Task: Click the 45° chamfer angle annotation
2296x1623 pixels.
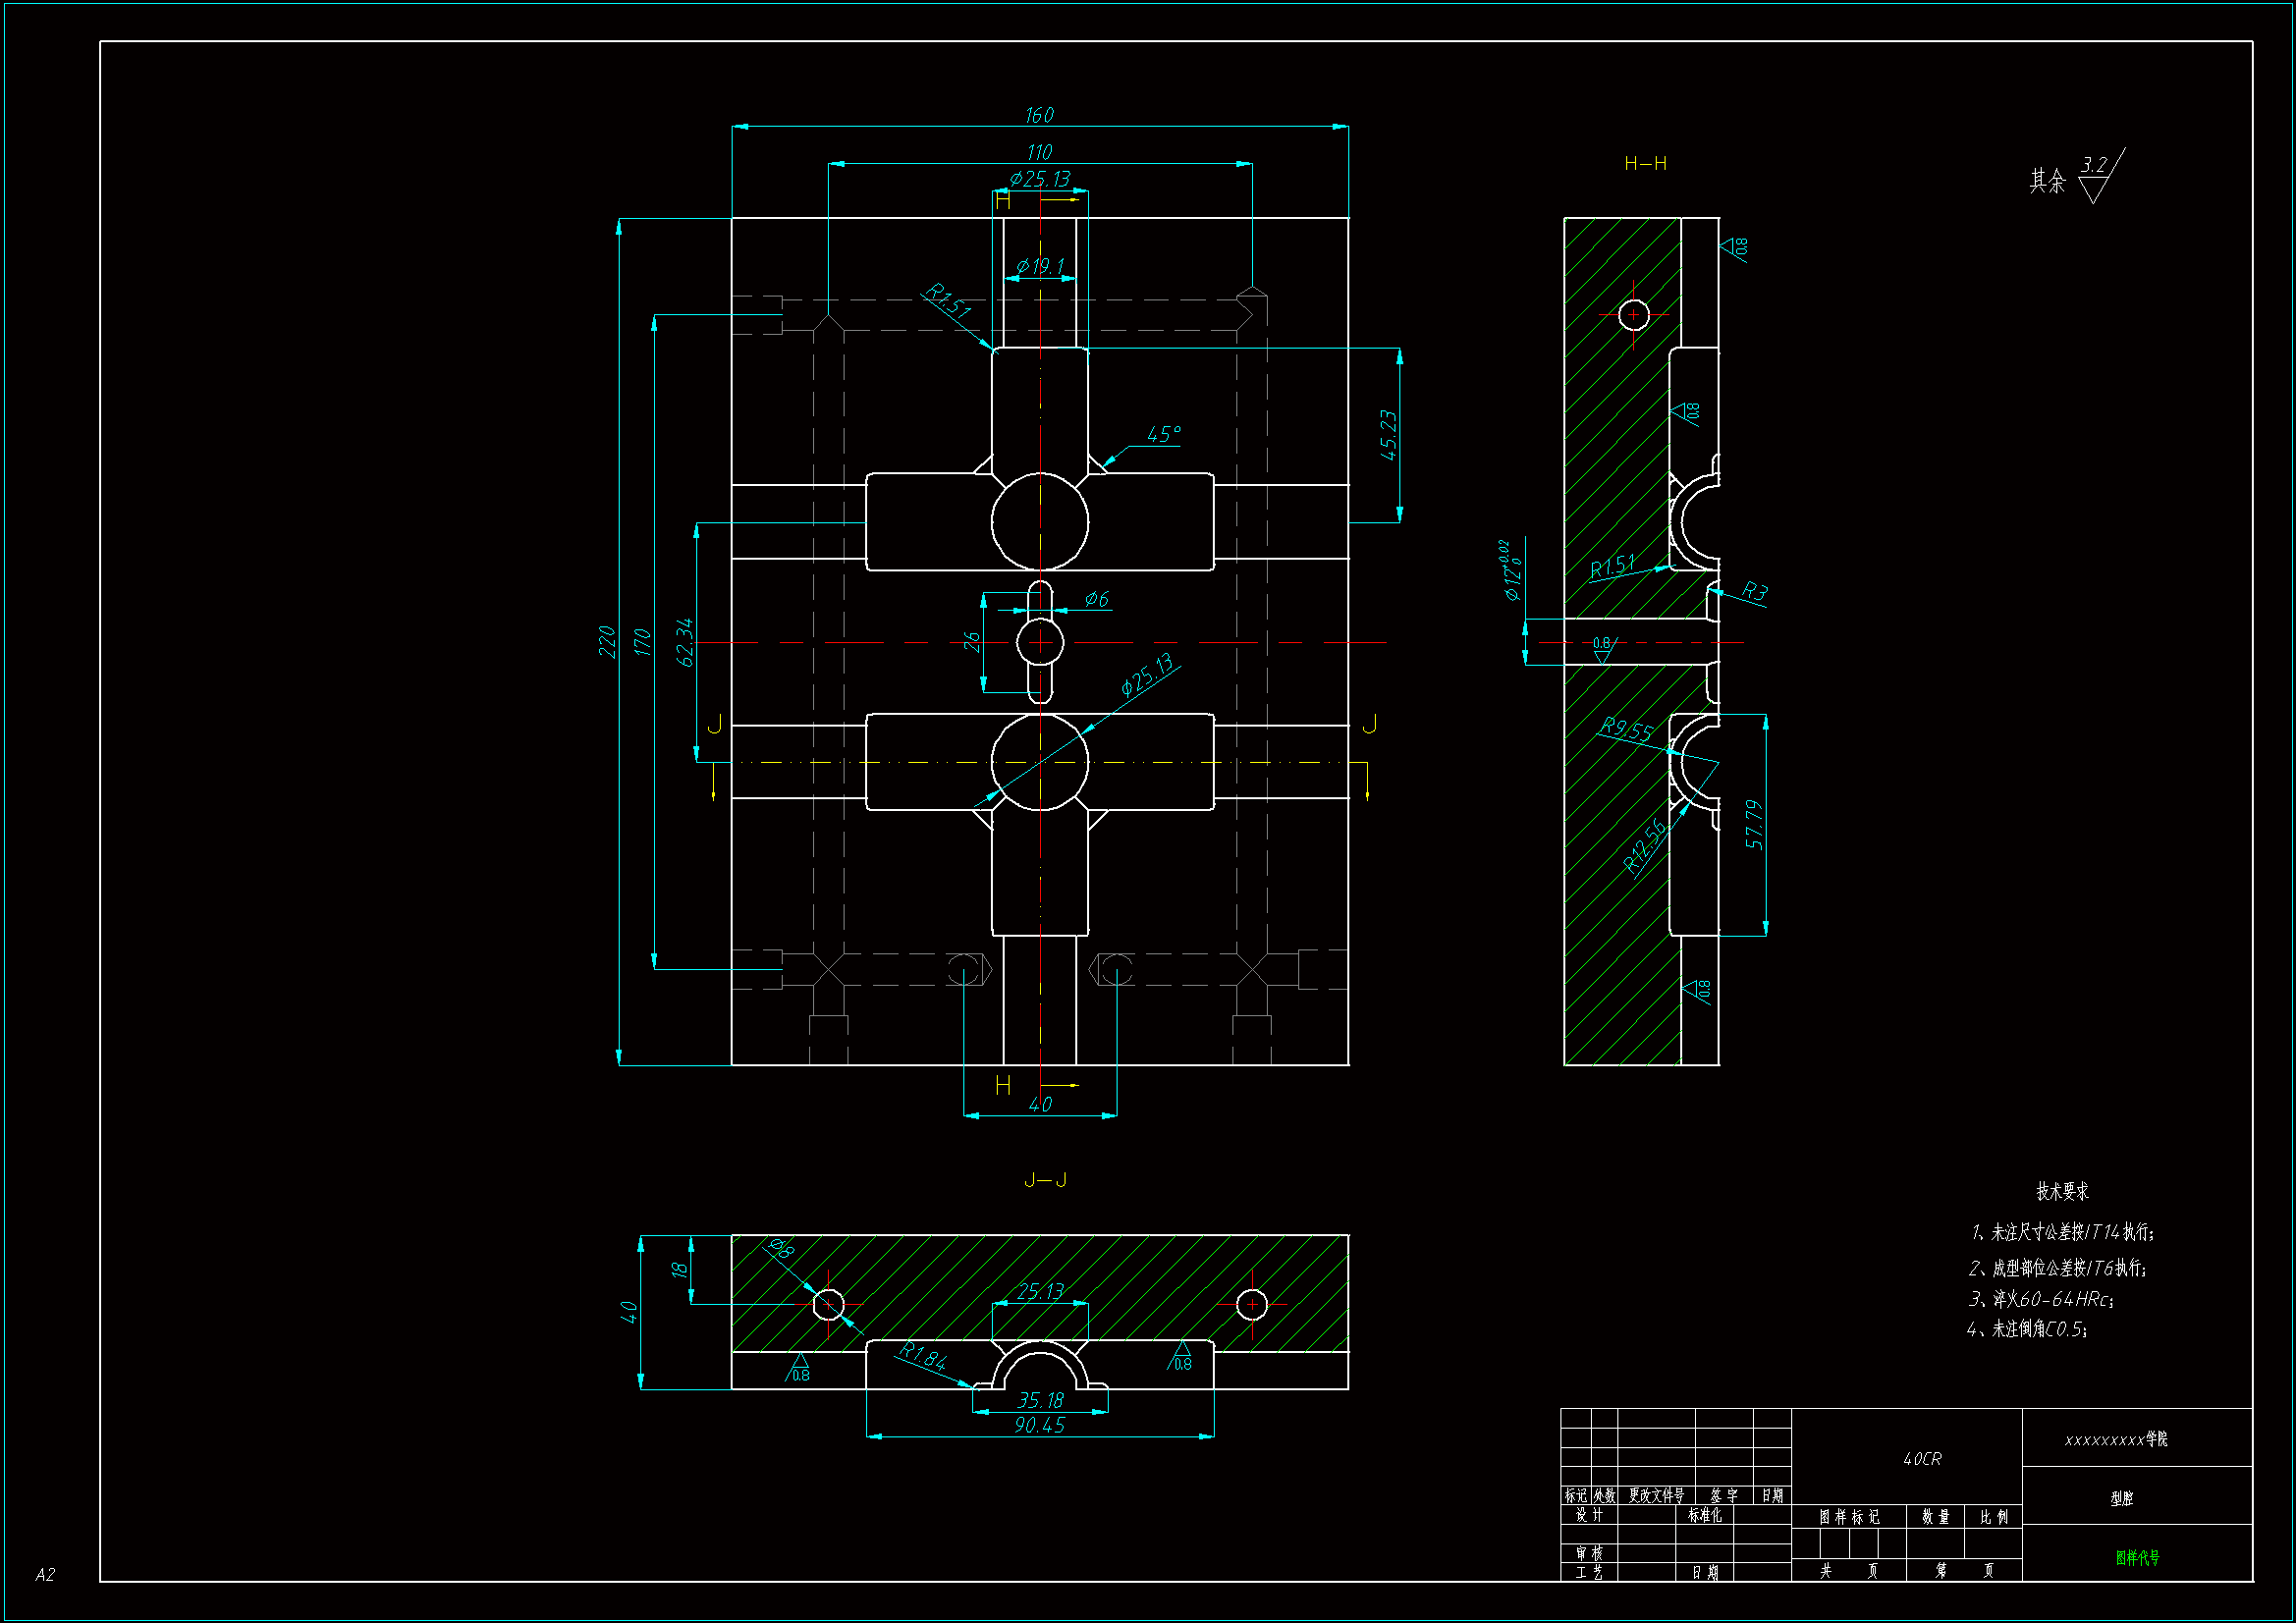Action: (x=1163, y=434)
